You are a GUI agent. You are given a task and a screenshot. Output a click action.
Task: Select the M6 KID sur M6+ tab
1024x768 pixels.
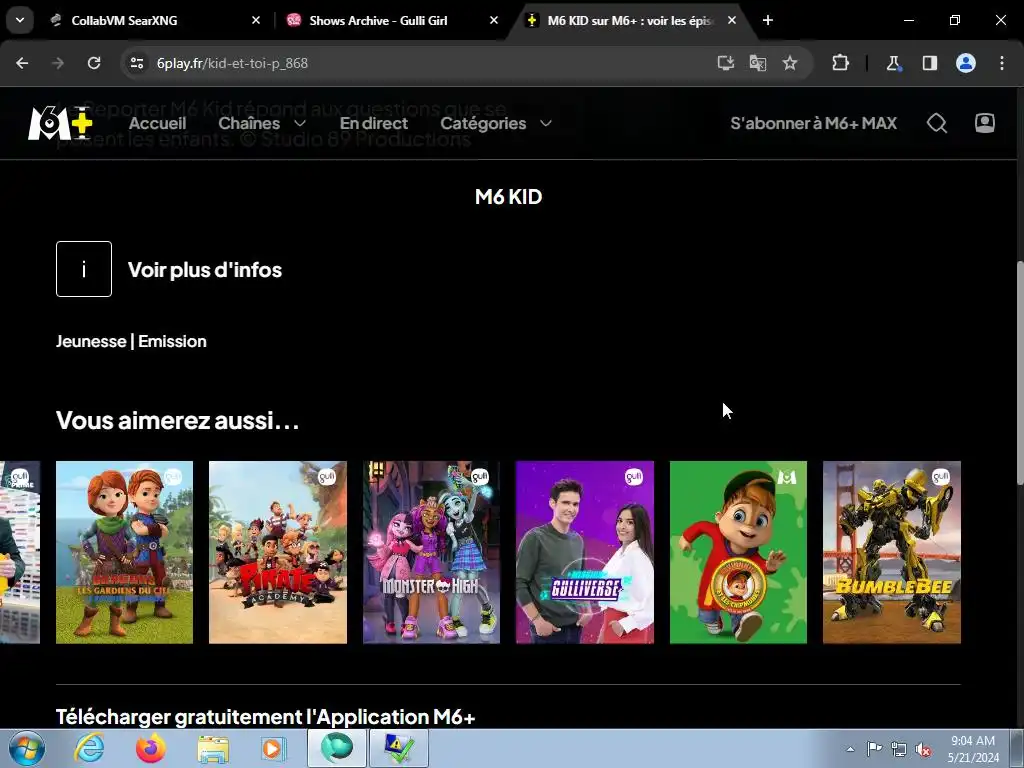coord(630,20)
